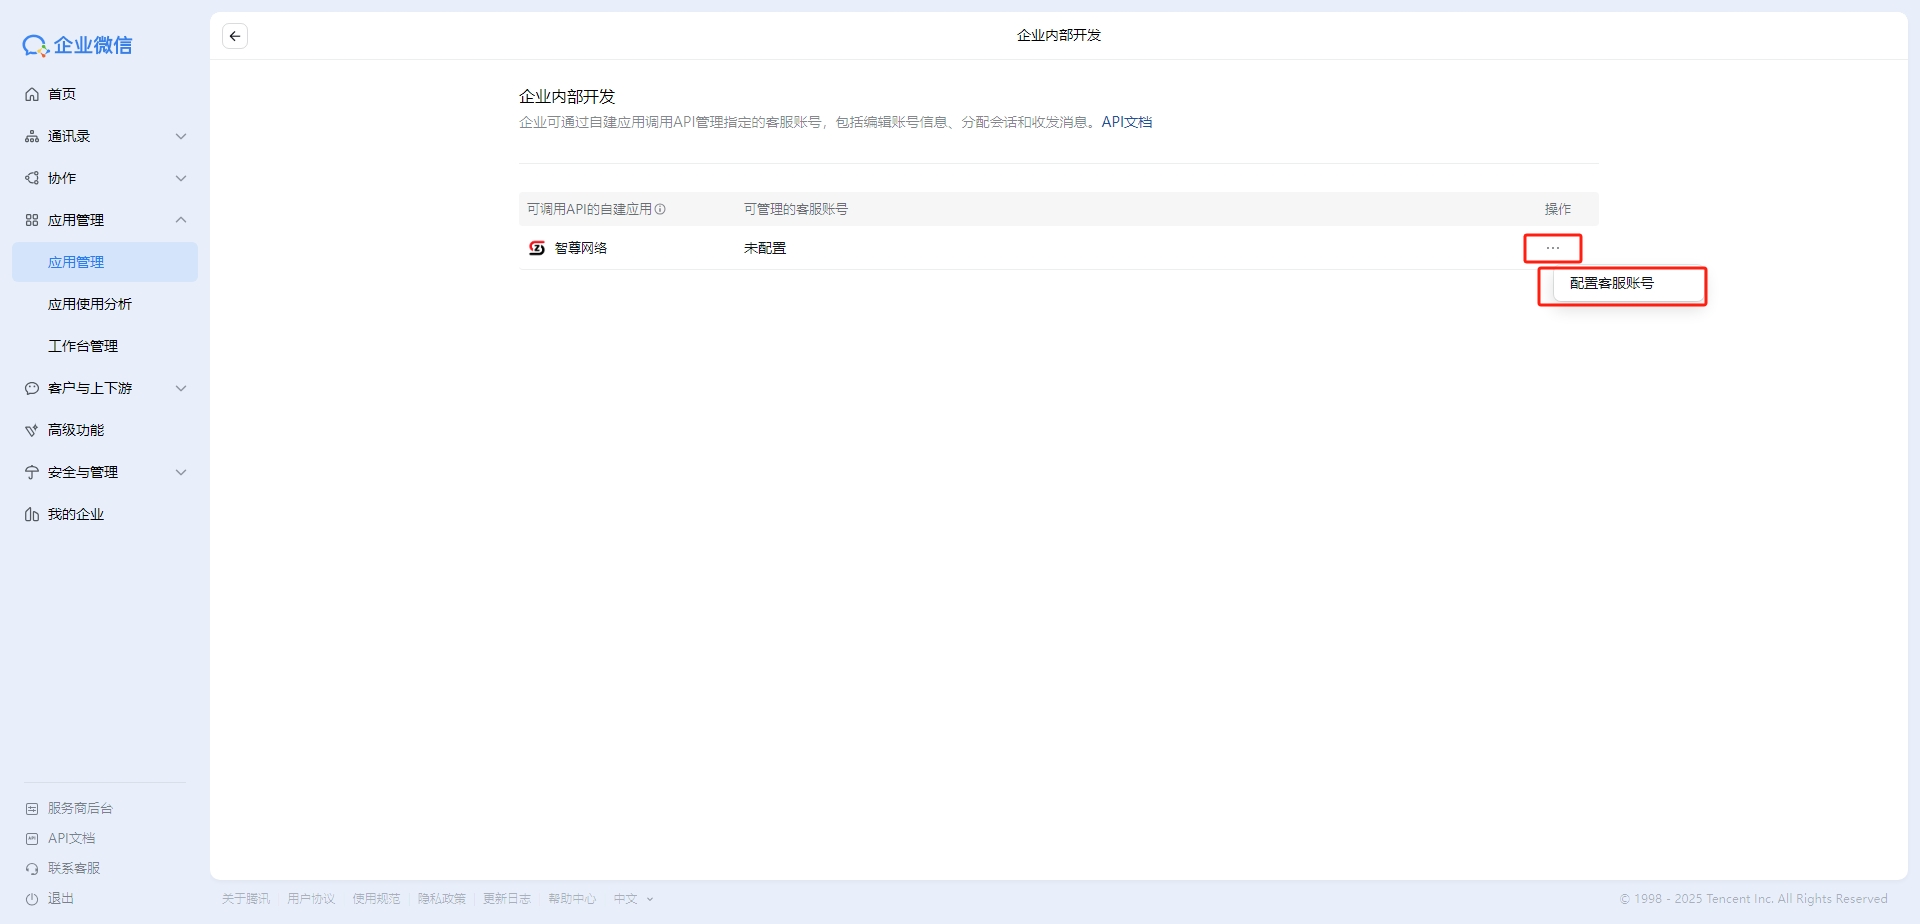The height and width of the screenshot is (924, 1920).
Task: Collapse the 应用管理 section chevron
Action: pyautogui.click(x=181, y=220)
